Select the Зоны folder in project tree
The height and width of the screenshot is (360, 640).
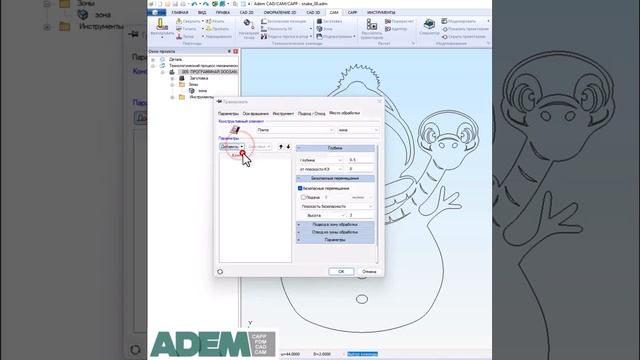click(x=193, y=84)
